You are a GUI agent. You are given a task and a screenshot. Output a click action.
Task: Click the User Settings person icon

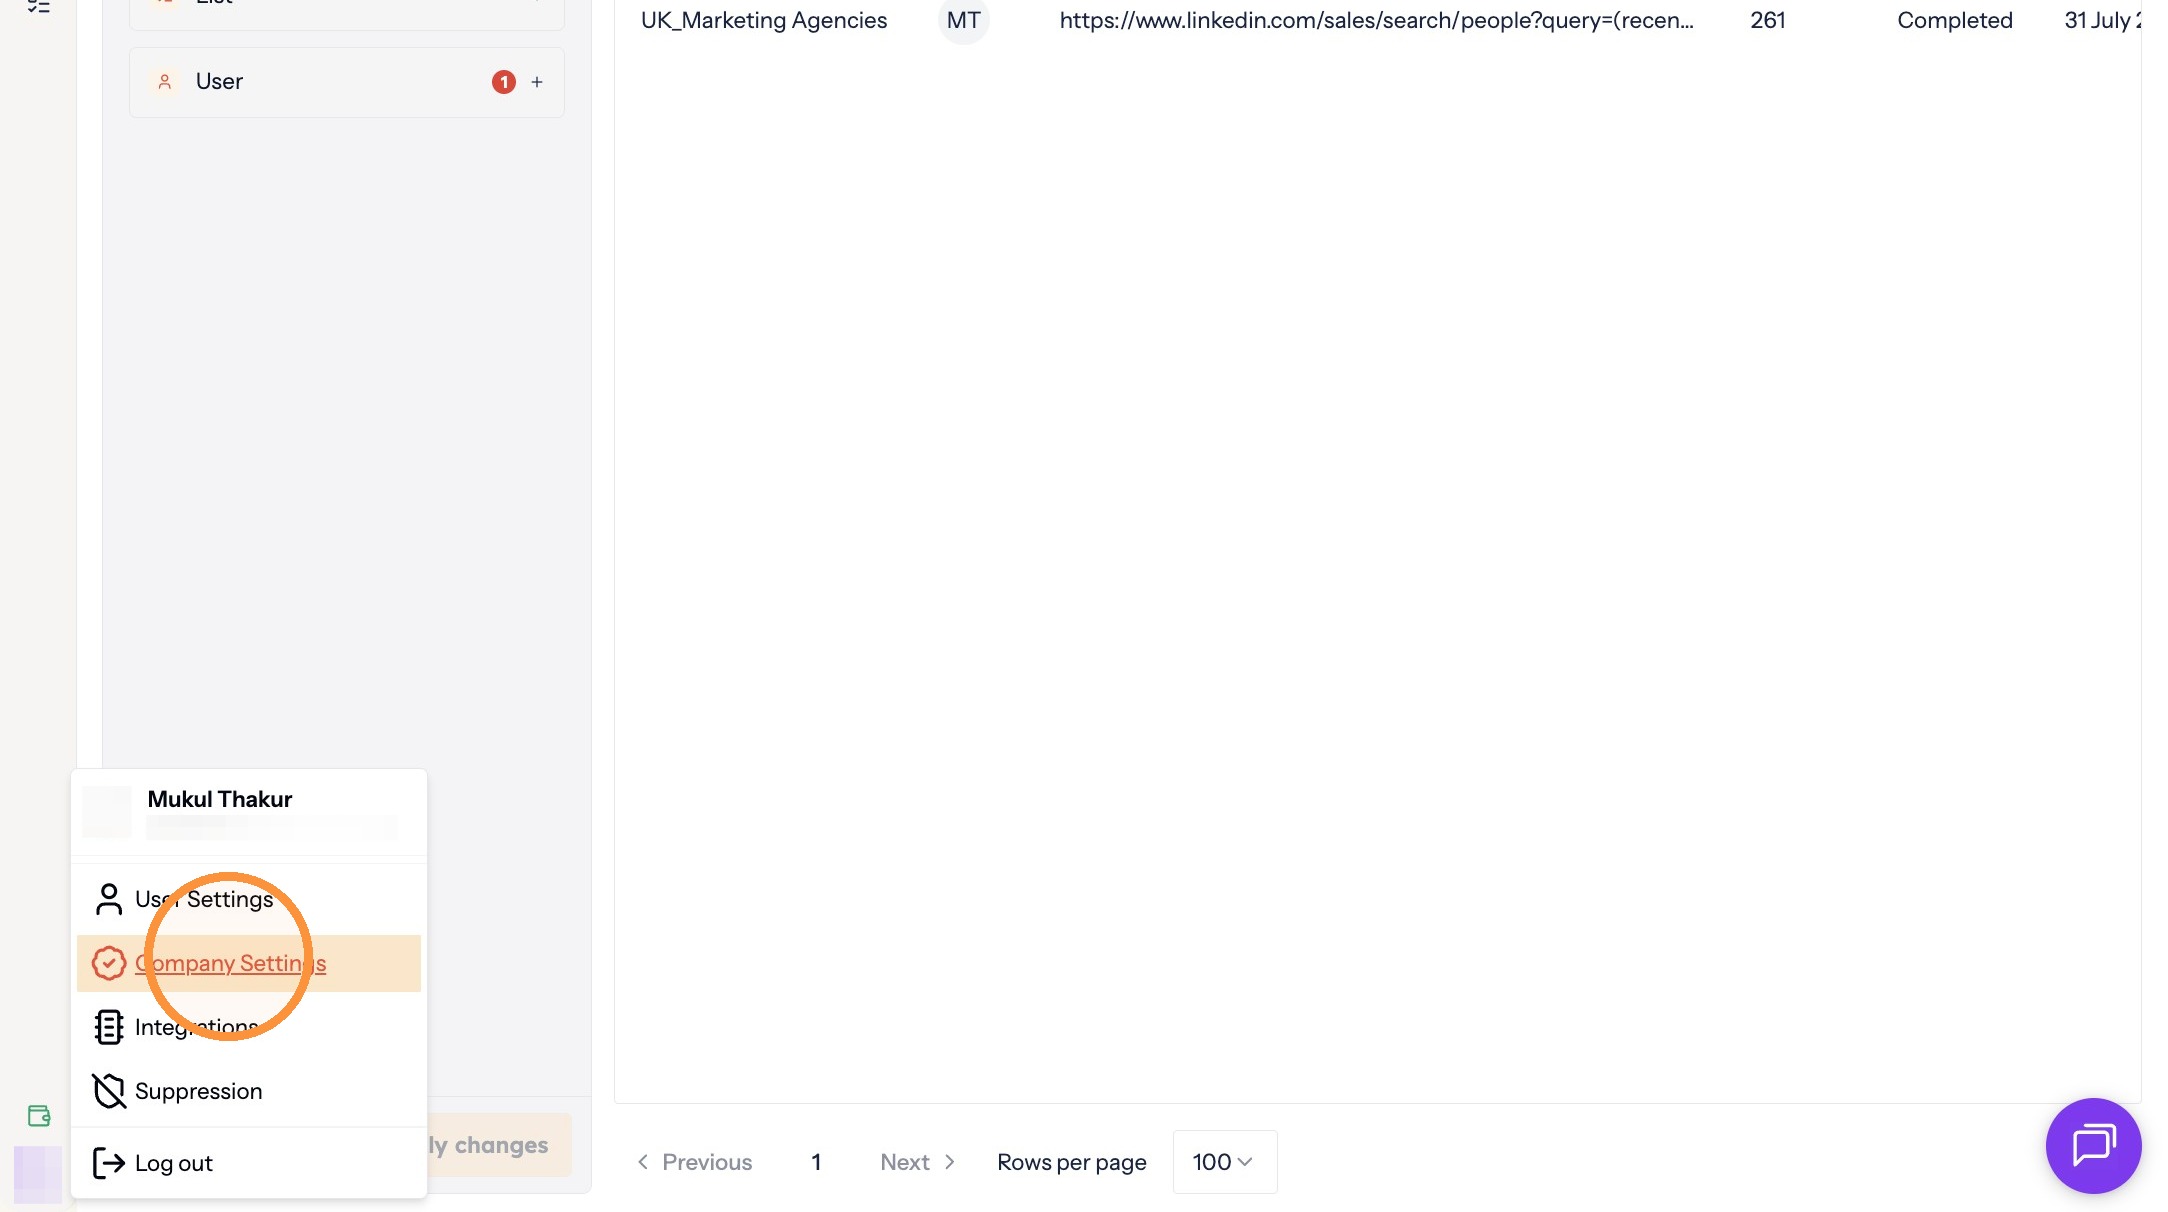click(109, 899)
